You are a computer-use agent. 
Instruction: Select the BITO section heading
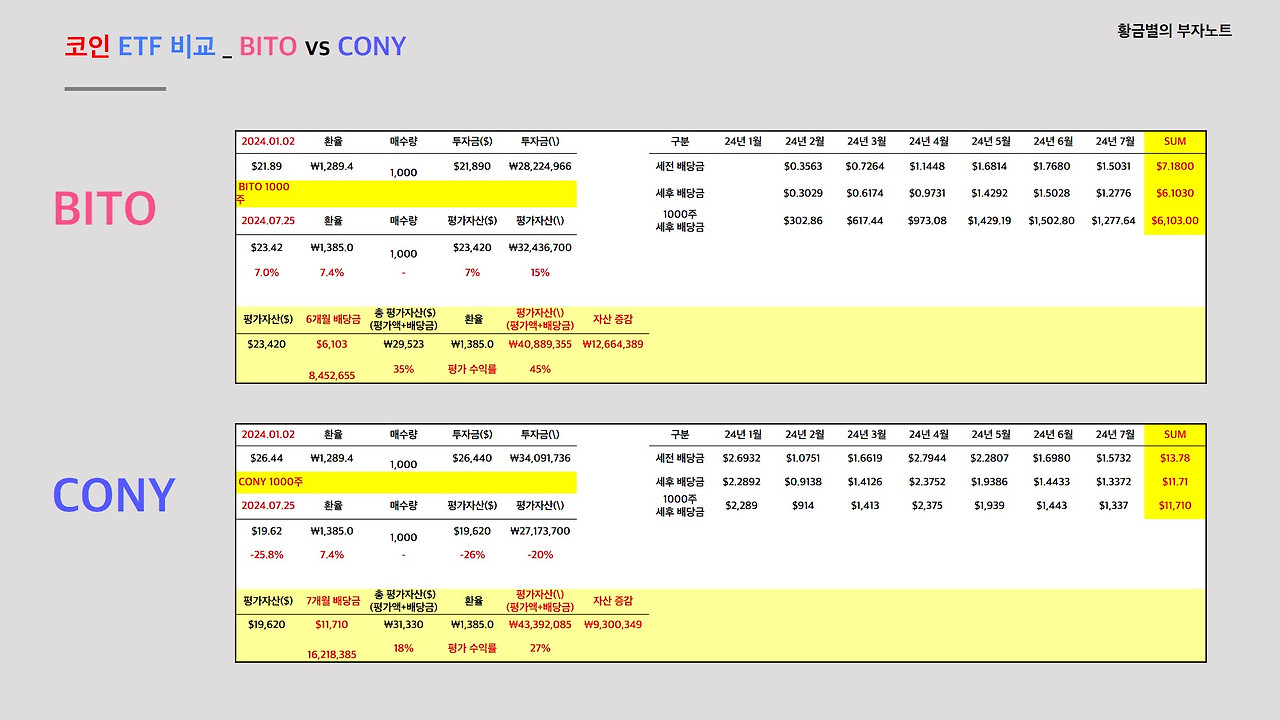[x=103, y=208]
